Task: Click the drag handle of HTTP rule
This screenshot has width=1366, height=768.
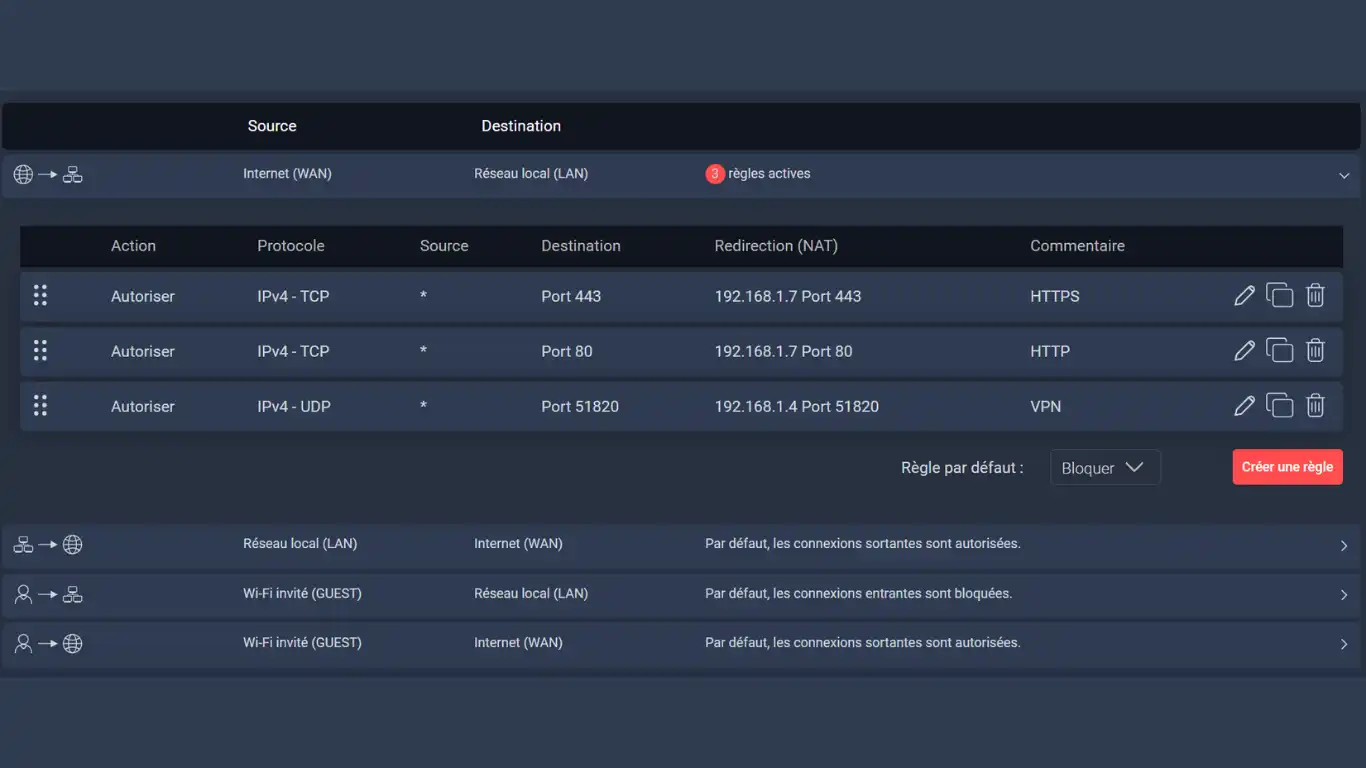Action: [x=40, y=351]
